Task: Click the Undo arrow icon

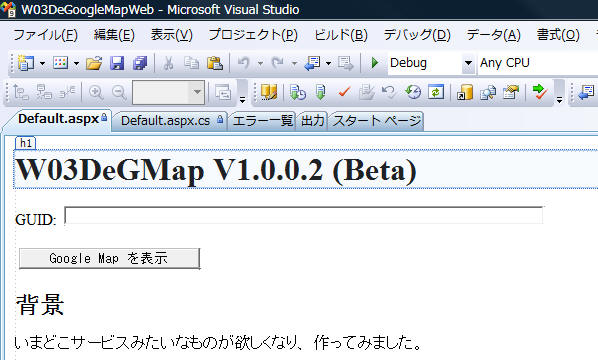Action: [x=243, y=62]
